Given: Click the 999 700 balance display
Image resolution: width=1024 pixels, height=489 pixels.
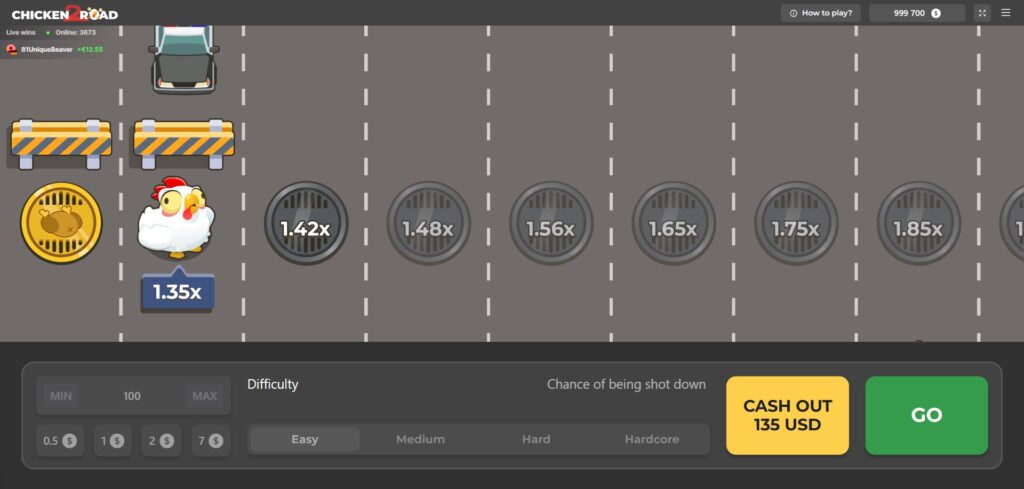Looking at the screenshot, I should 917,13.
